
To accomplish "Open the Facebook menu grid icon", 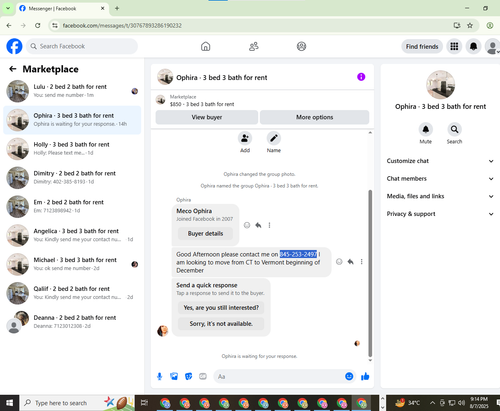I will [454, 46].
